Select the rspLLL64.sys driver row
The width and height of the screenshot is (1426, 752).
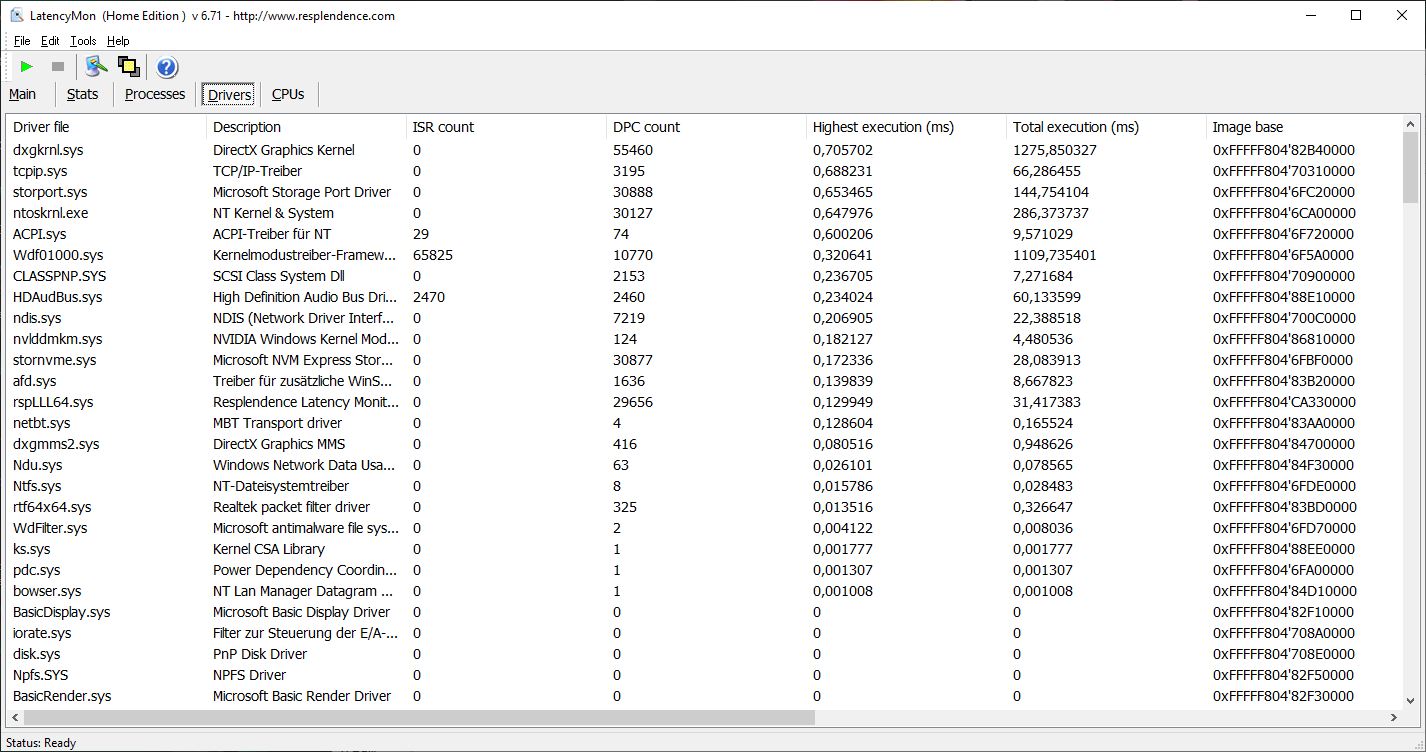(704, 402)
